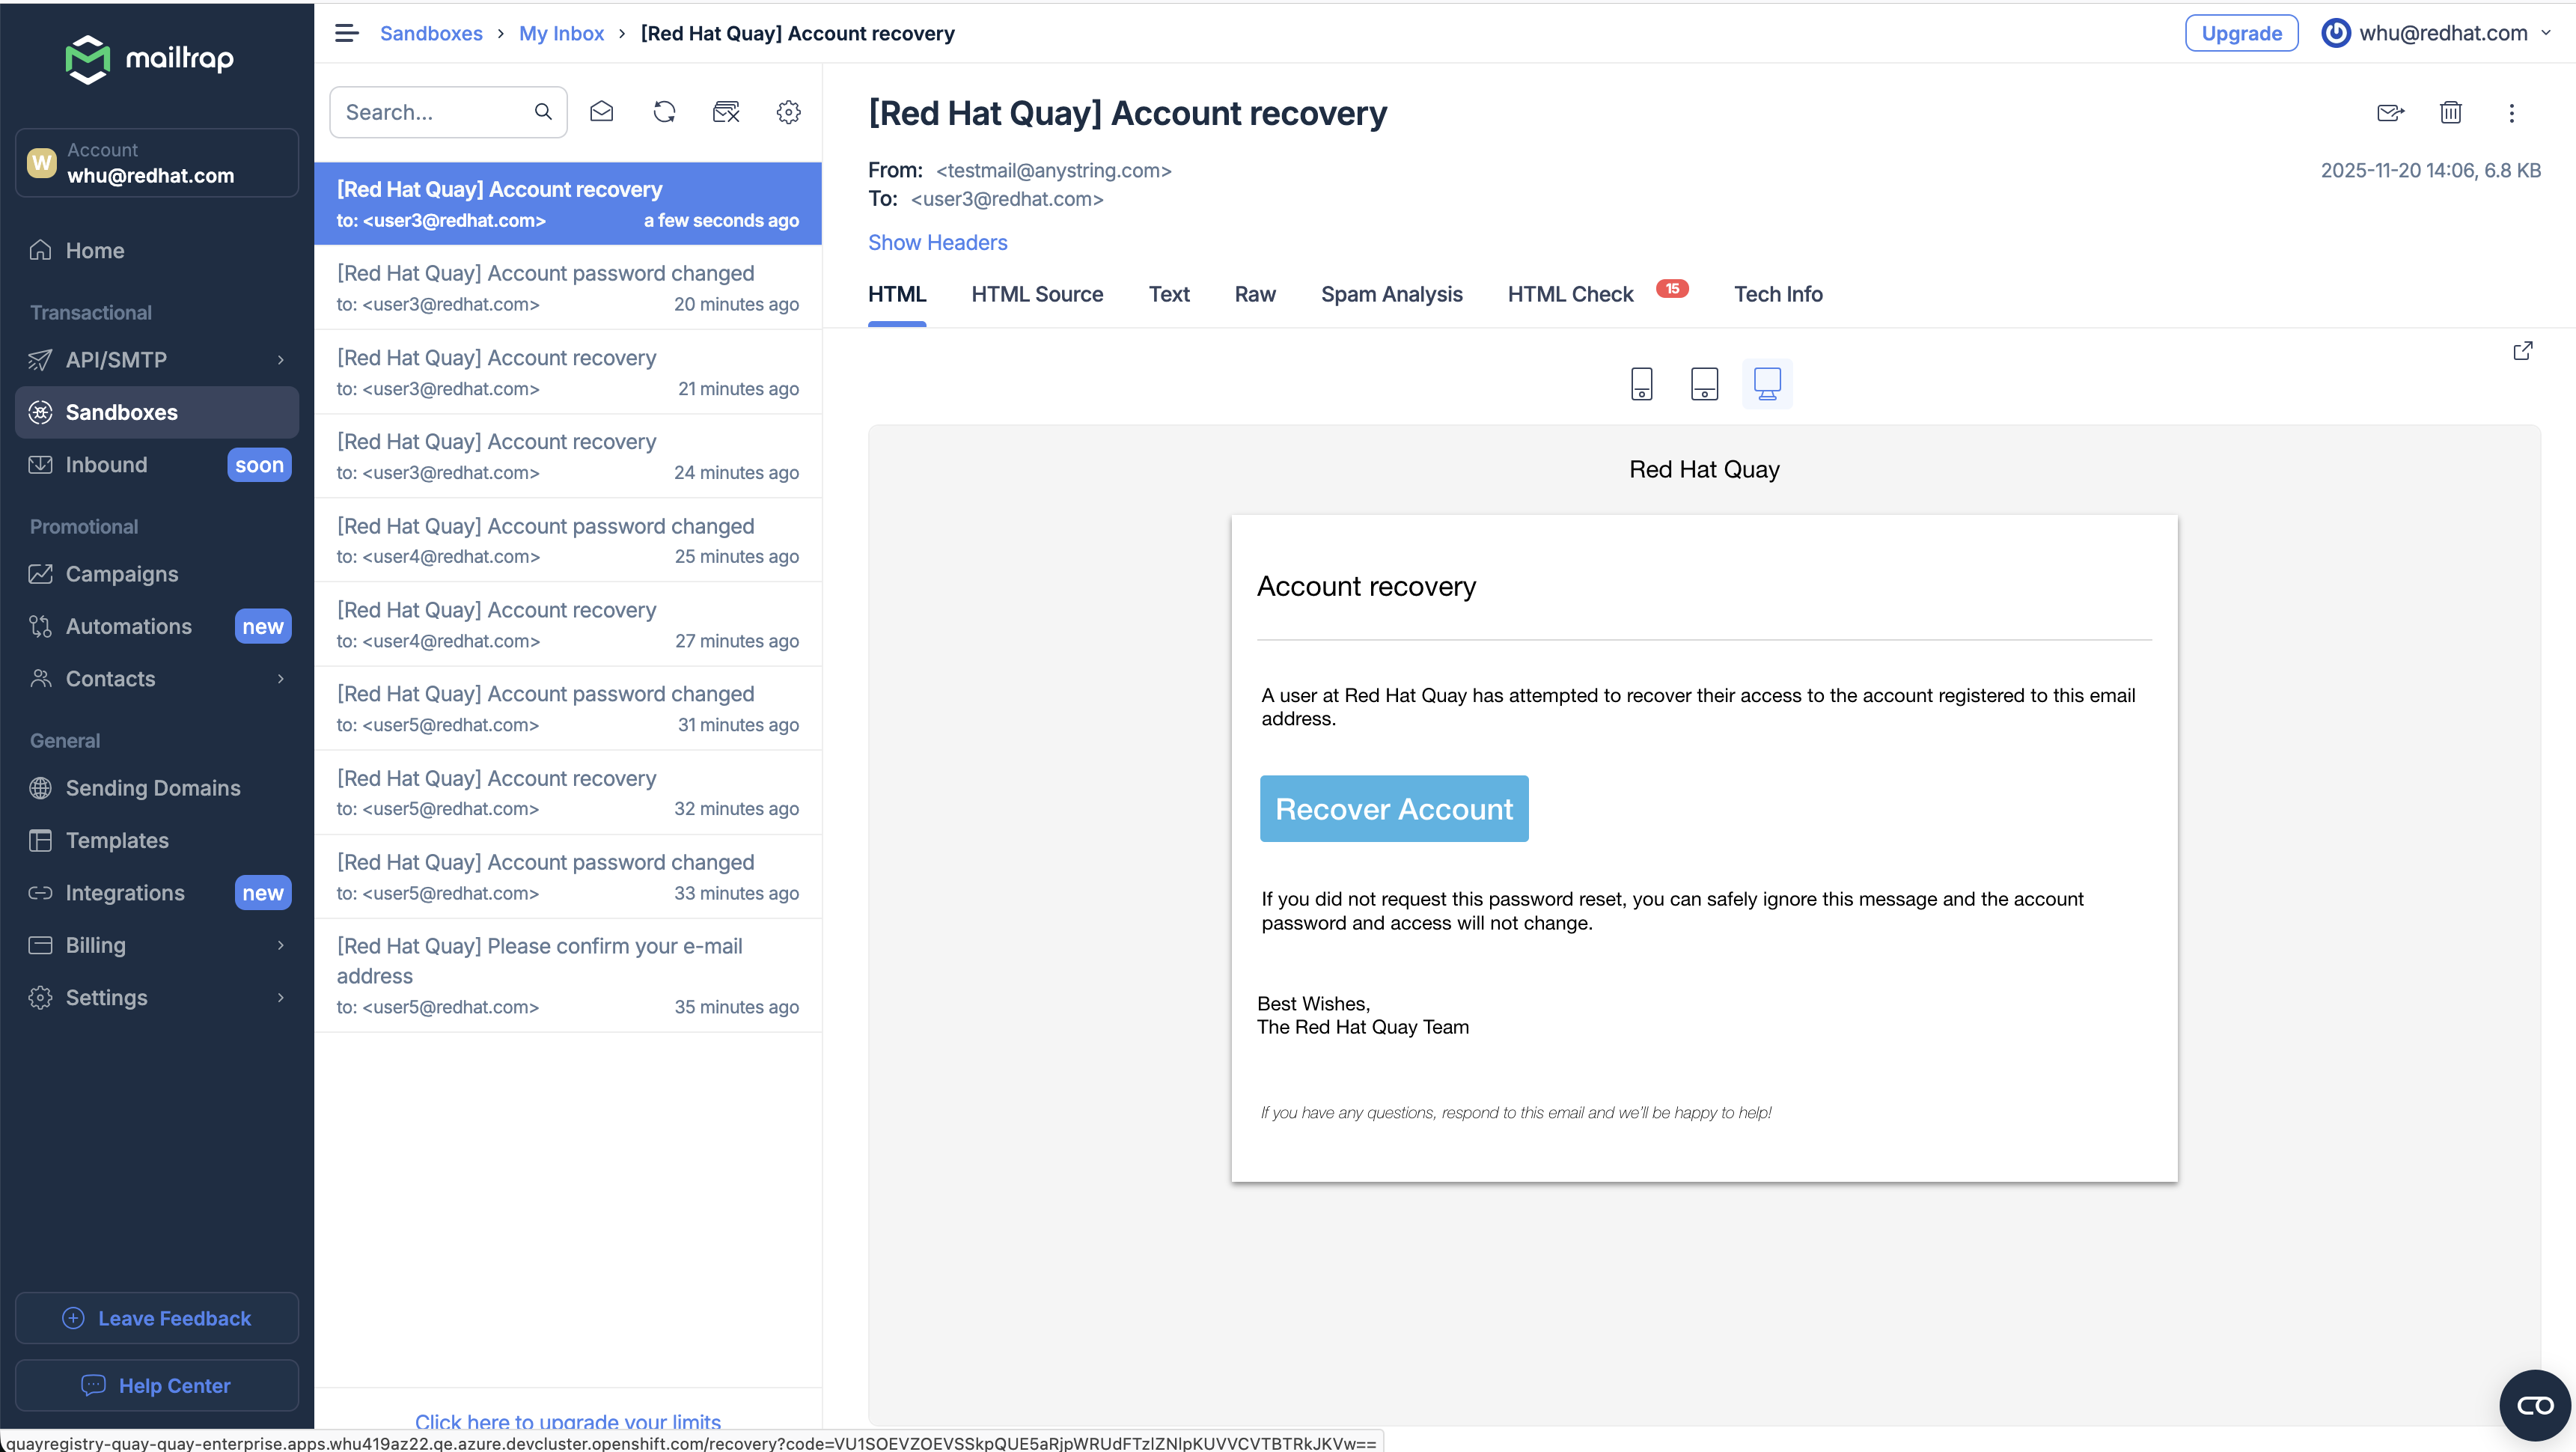
Task: Select the desktop preview mode
Action: (x=1767, y=384)
